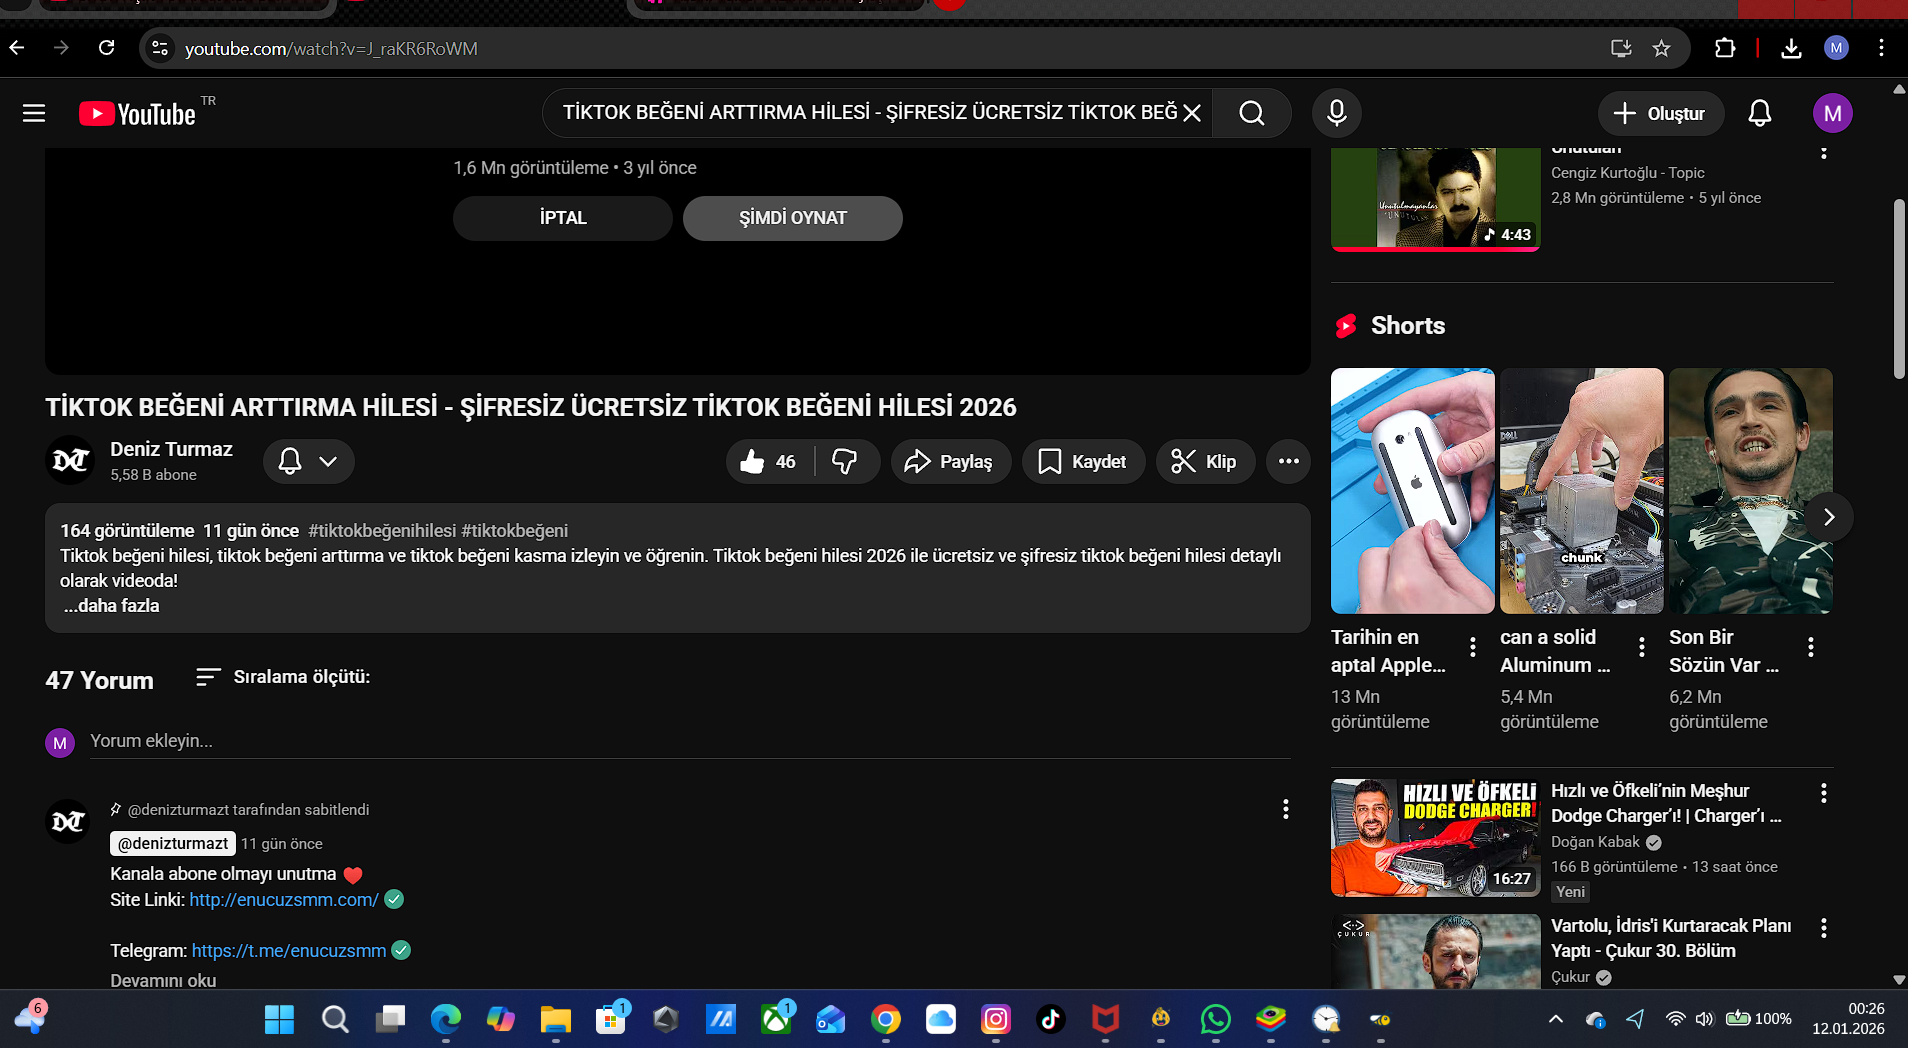This screenshot has height=1048, width=1908.
Task: Open Doğan Kabak channel link
Action: [x=1596, y=842]
